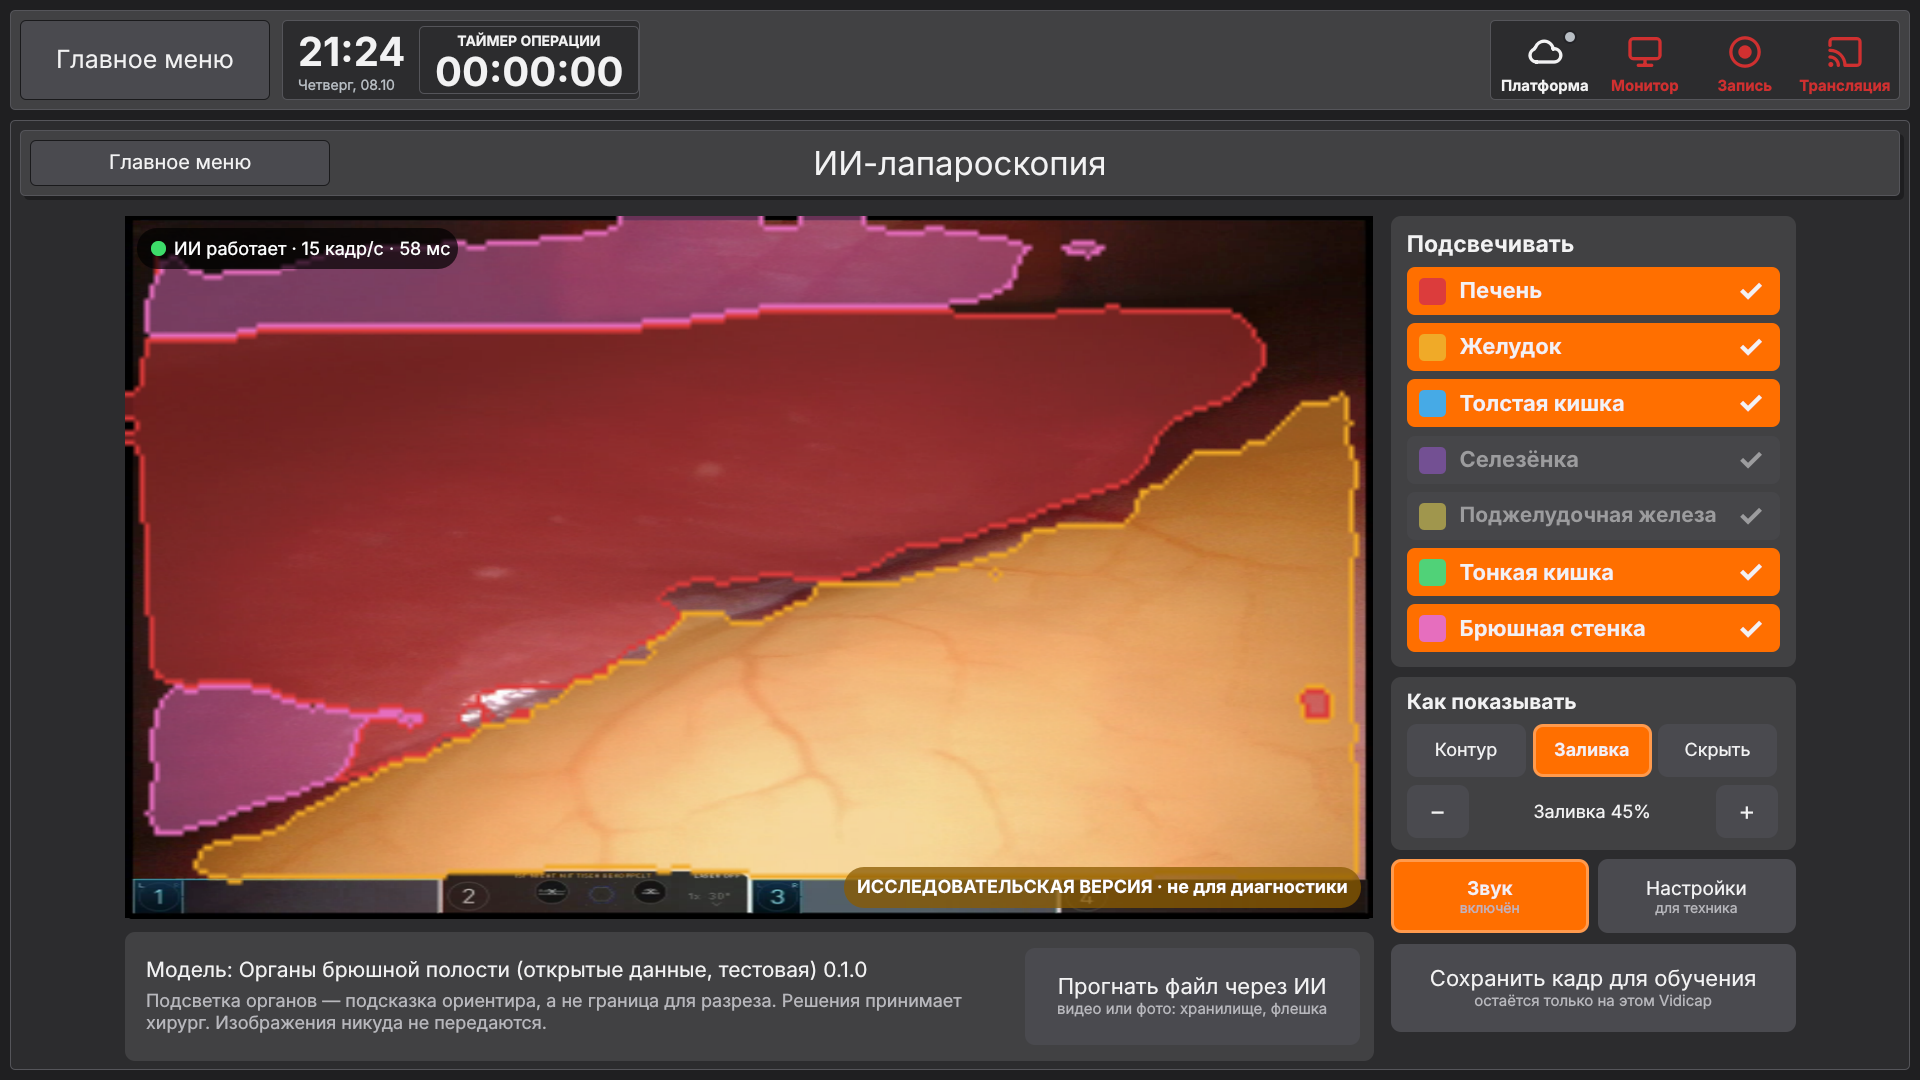Click the "Заливка 45%" value
Viewport: 1920px width, 1080px height.
point(1592,812)
